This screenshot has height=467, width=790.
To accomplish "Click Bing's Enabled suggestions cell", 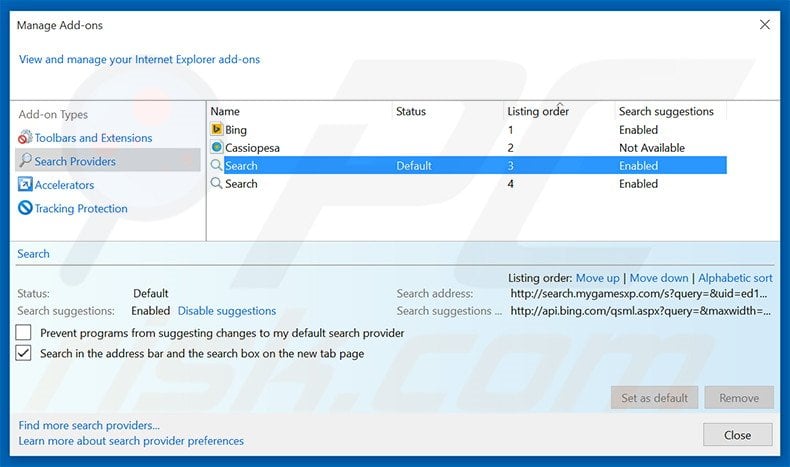I will pyautogui.click(x=638, y=129).
